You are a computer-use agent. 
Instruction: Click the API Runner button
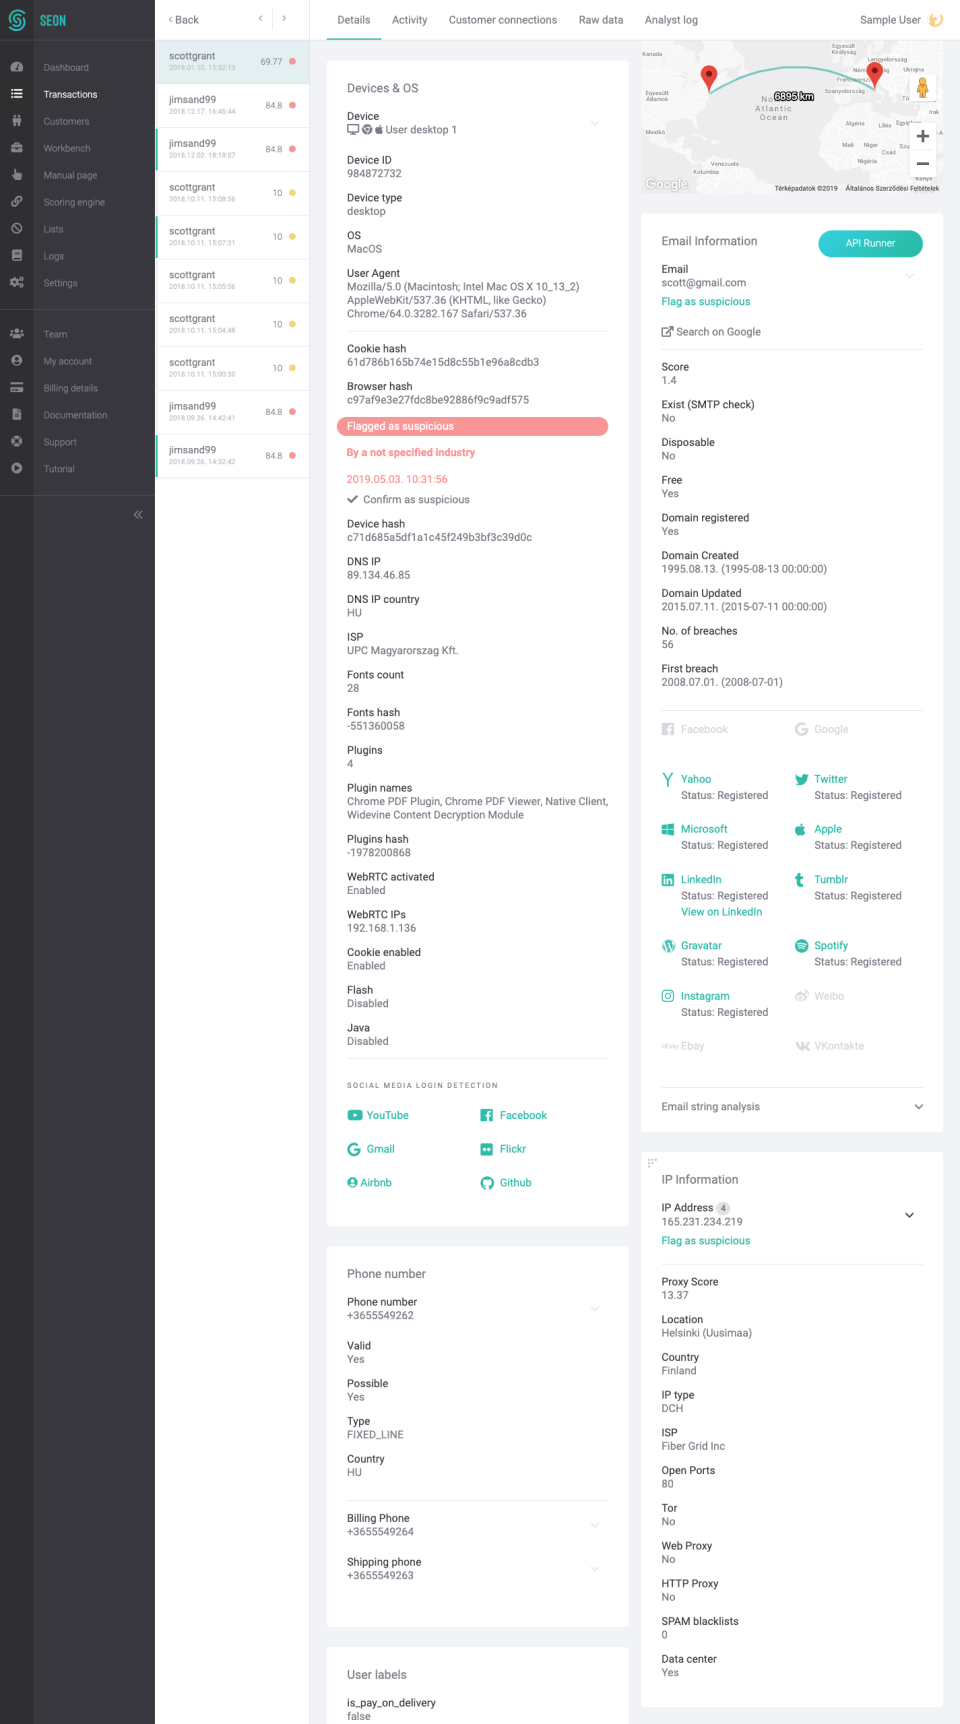[x=870, y=243]
